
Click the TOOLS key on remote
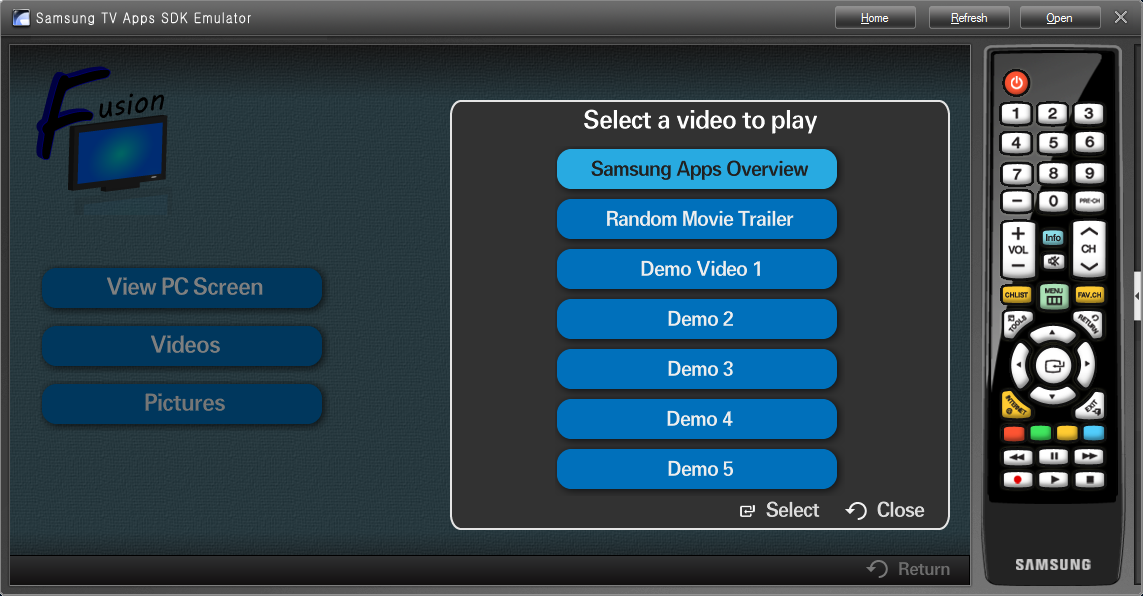[x=1017, y=323]
